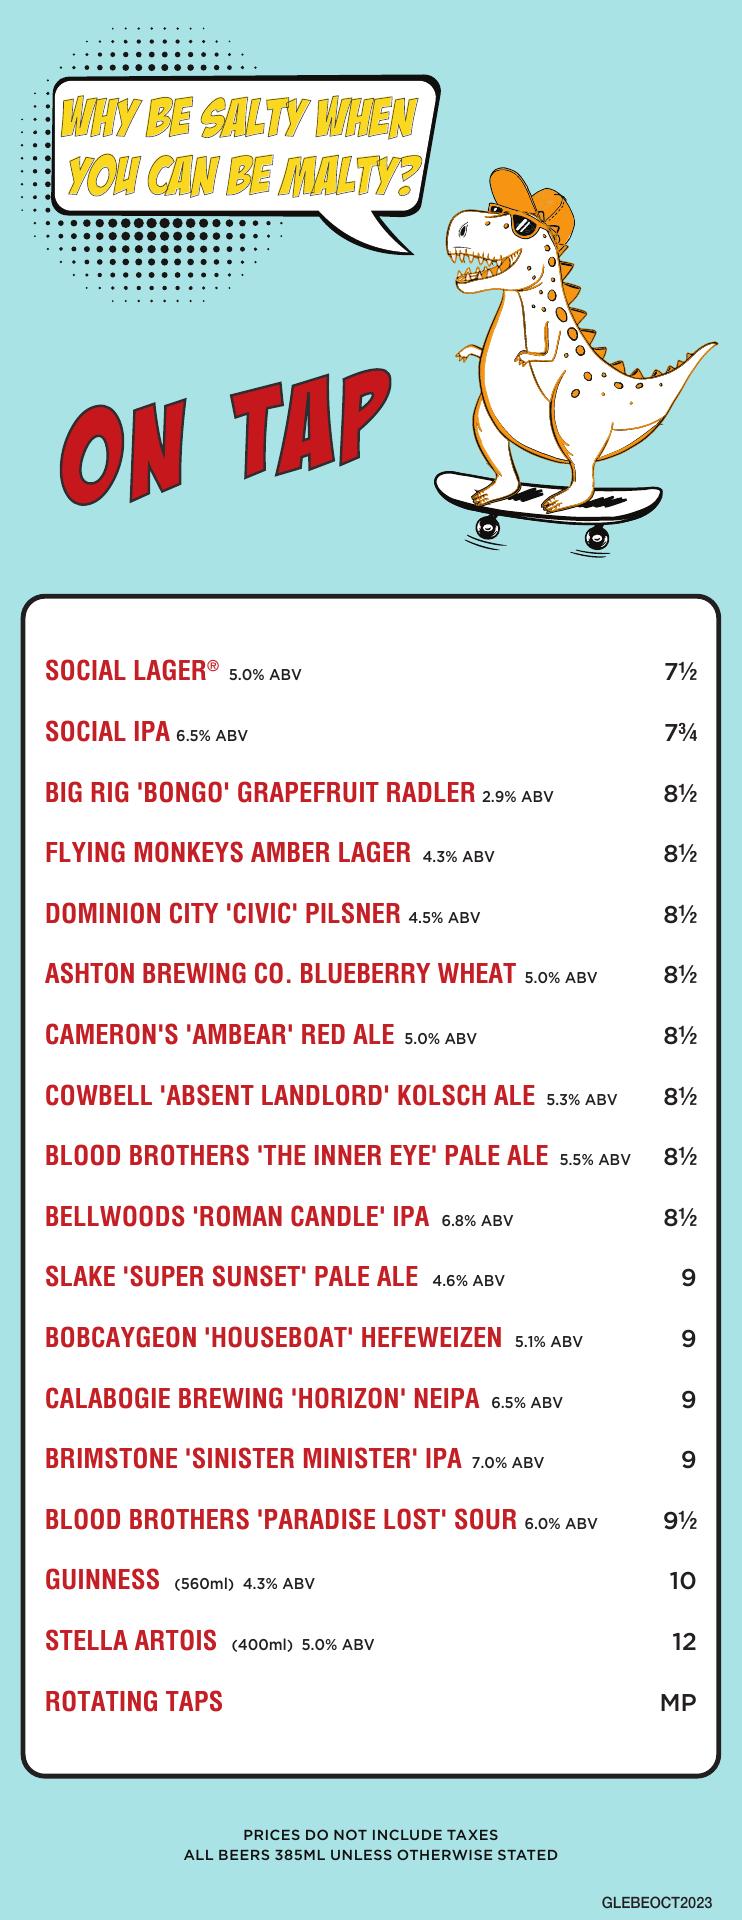The width and height of the screenshot is (742, 1920).
Task: Click the Stella Artois price 12
Action: [684, 1641]
